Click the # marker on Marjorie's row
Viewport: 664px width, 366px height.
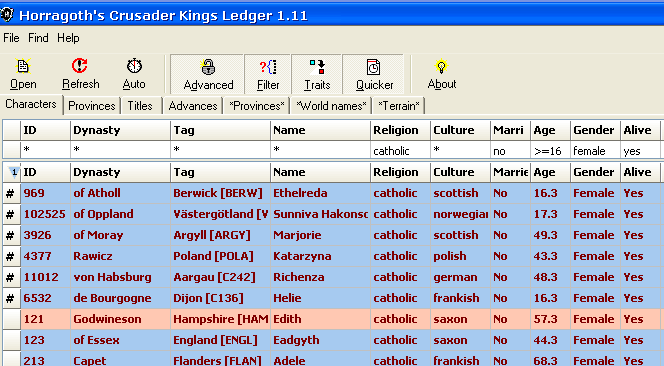pyautogui.click(x=11, y=235)
